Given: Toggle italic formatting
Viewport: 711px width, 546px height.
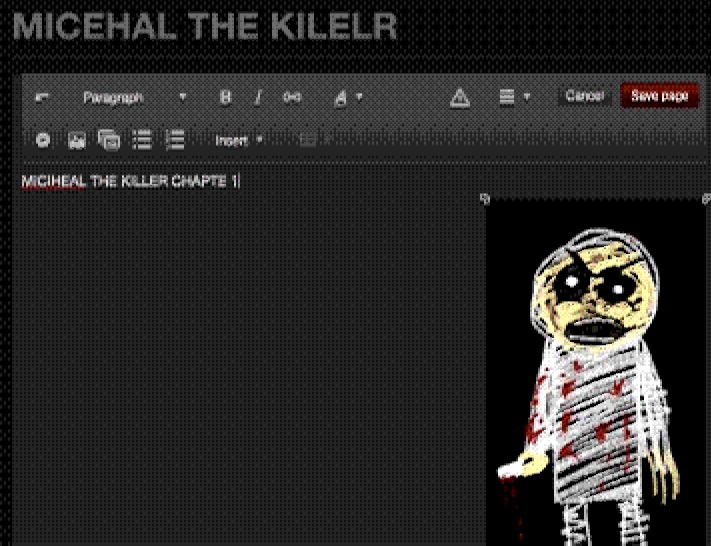Looking at the screenshot, I should 258,97.
